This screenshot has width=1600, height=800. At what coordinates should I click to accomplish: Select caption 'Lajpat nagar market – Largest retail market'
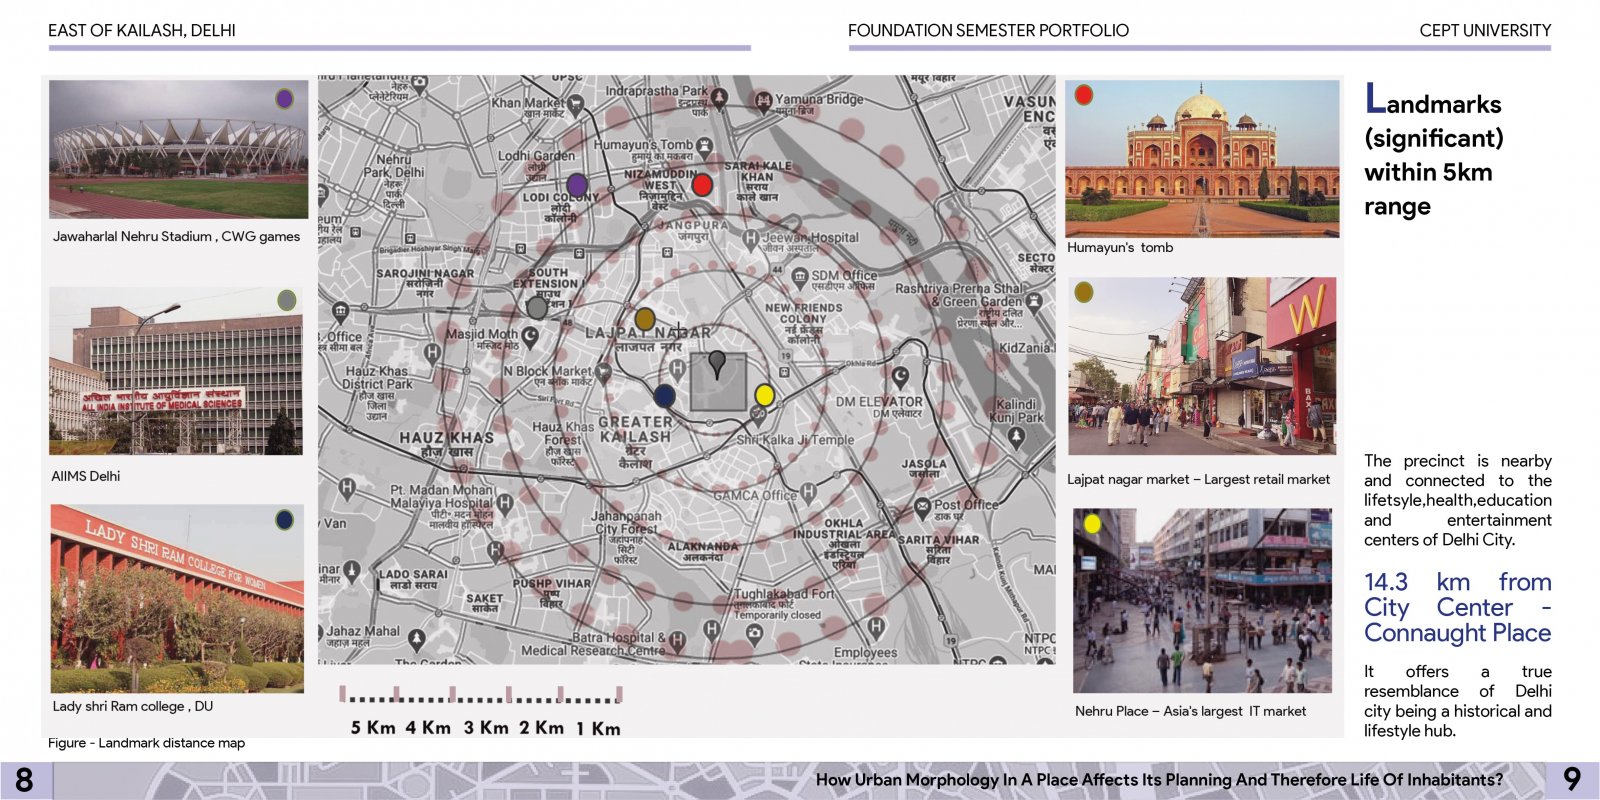coord(1198,480)
